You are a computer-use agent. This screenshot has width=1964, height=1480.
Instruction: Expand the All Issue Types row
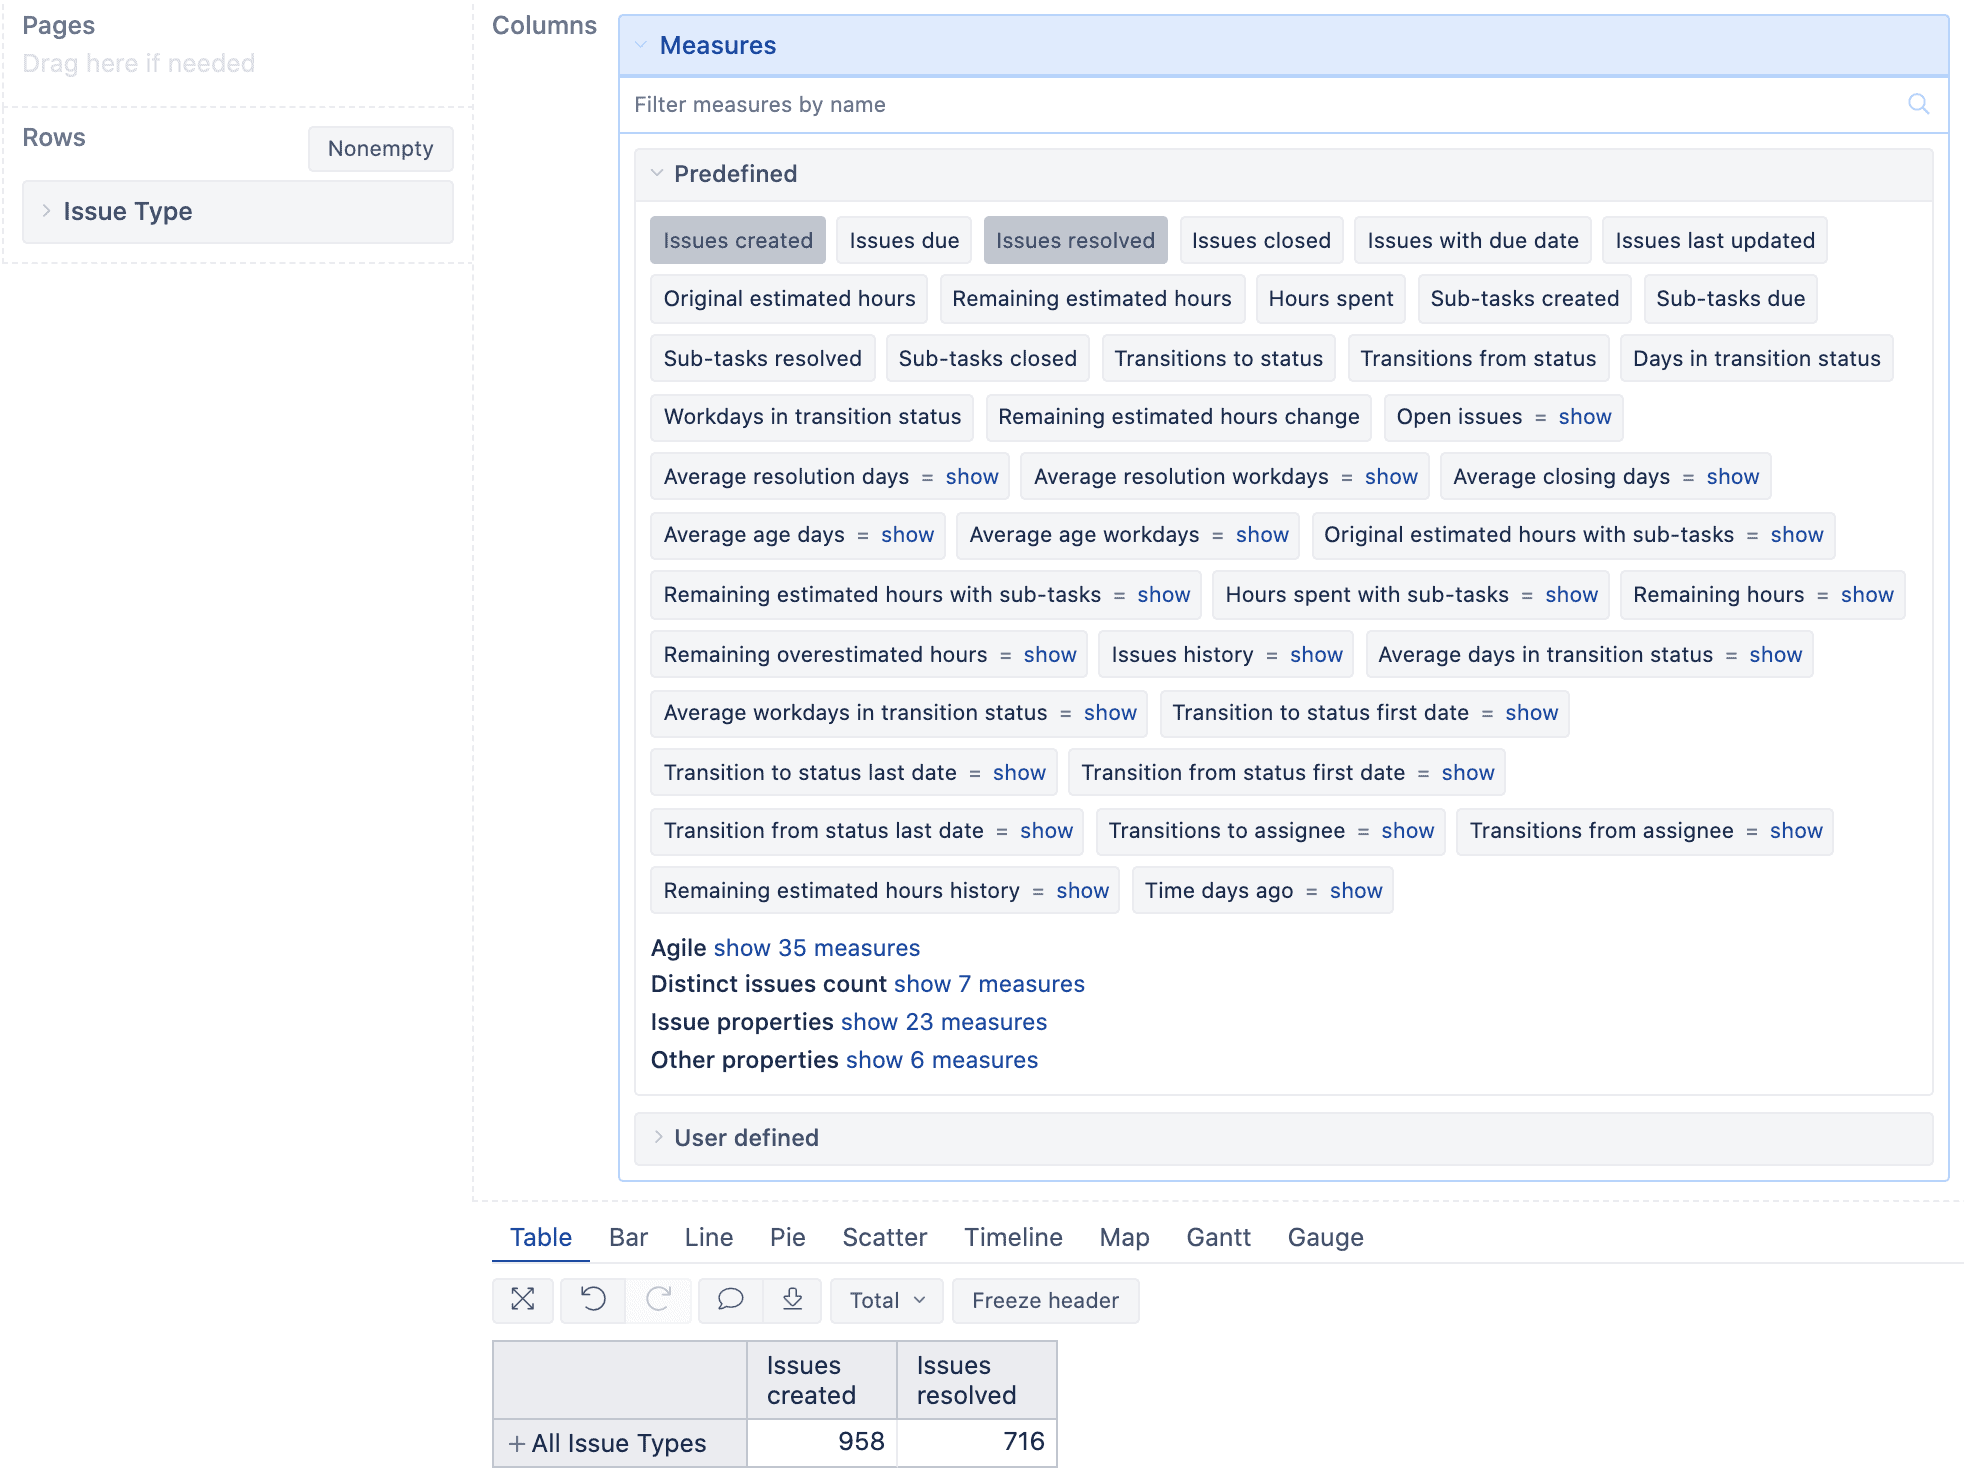(x=516, y=1443)
